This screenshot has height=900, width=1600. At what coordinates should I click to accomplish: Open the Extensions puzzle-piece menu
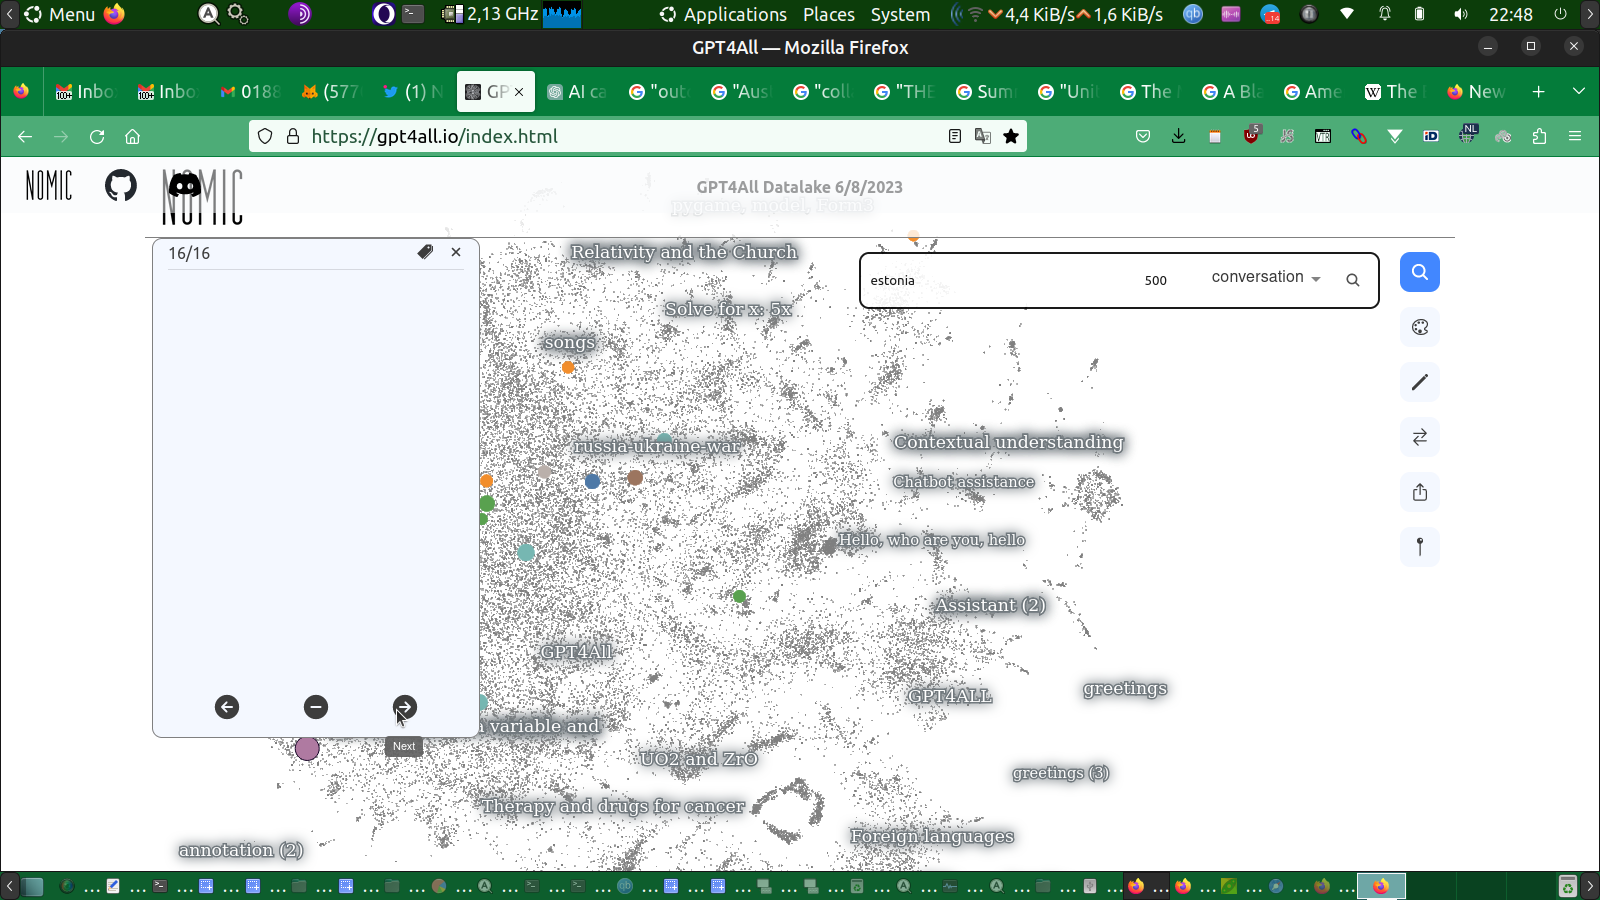(x=1539, y=136)
